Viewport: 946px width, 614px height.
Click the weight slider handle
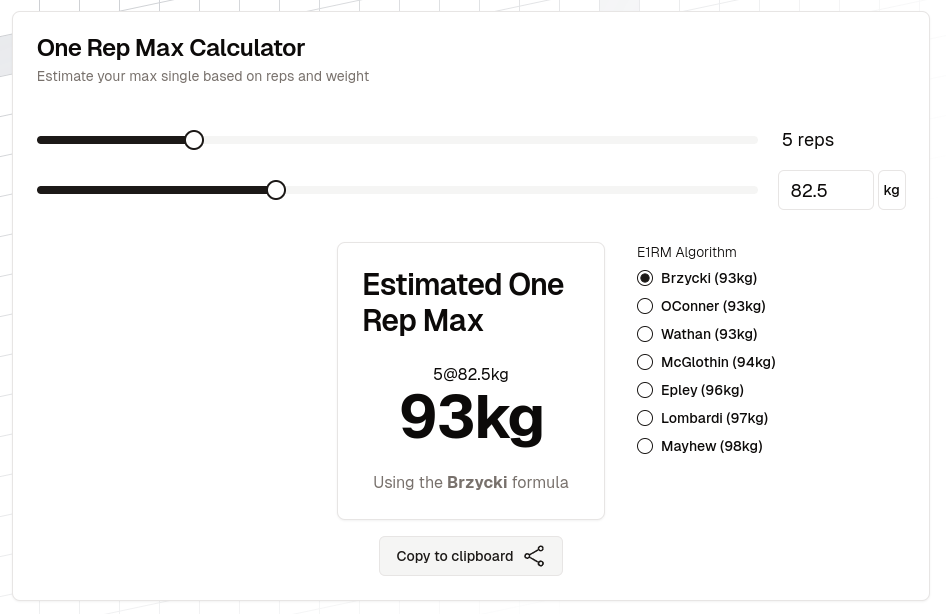[x=276, y=190]
